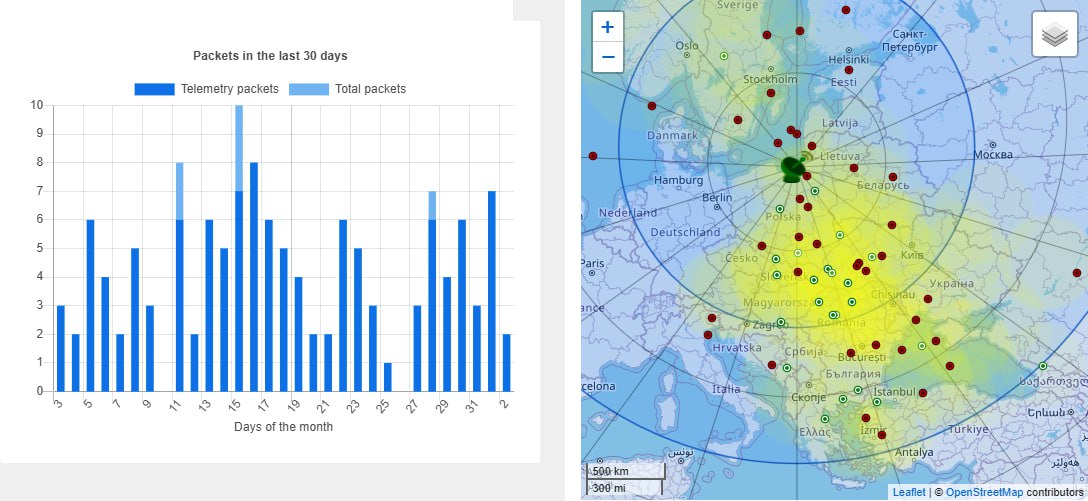
Task: Open the Leaflet attribution link
Action: (908, 492)
